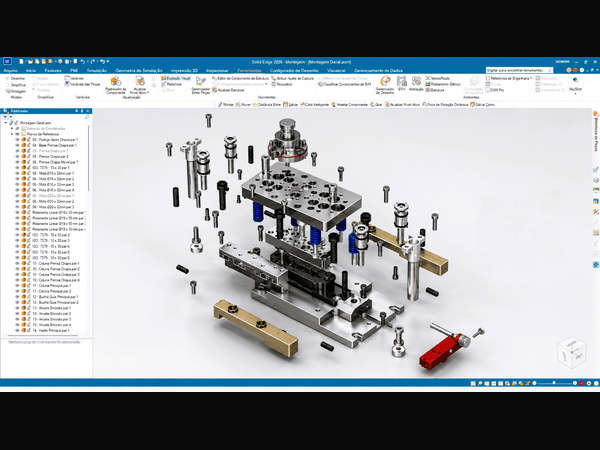
Task: Click the view orientation cube
Action: (572, 353)
